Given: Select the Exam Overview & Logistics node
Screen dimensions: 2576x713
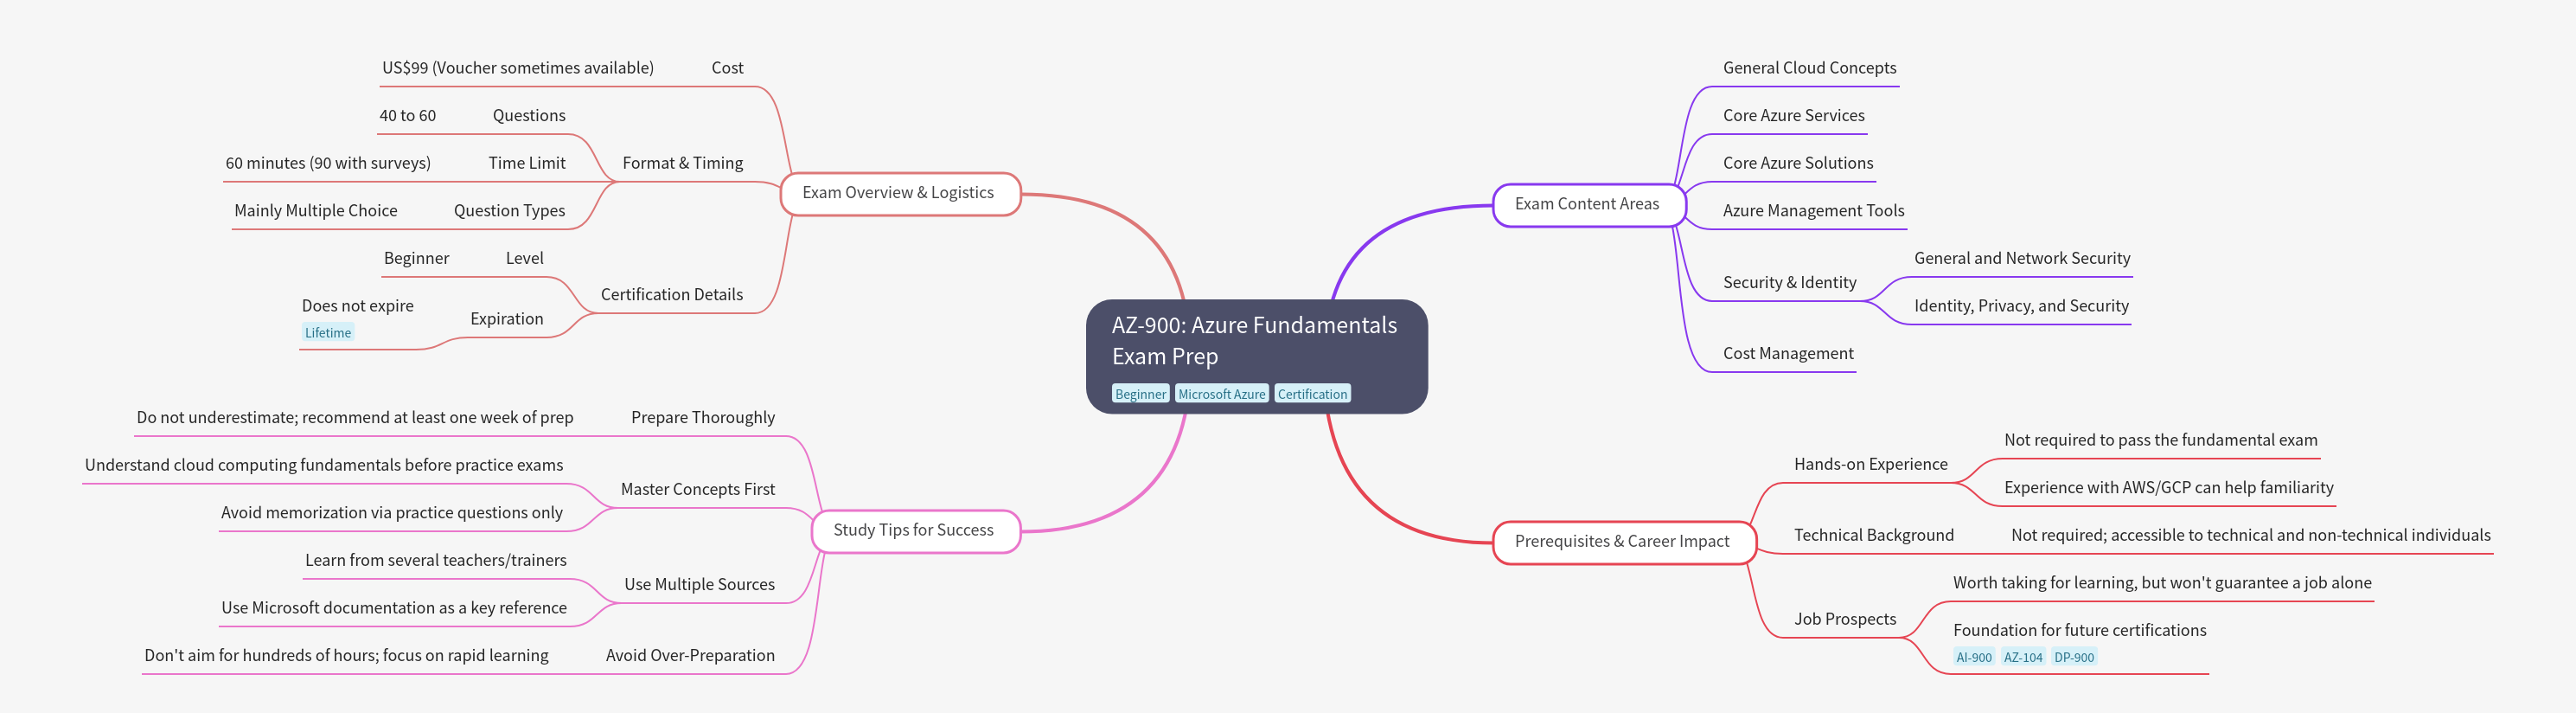Looking at the screenshot, I should 899,193.
